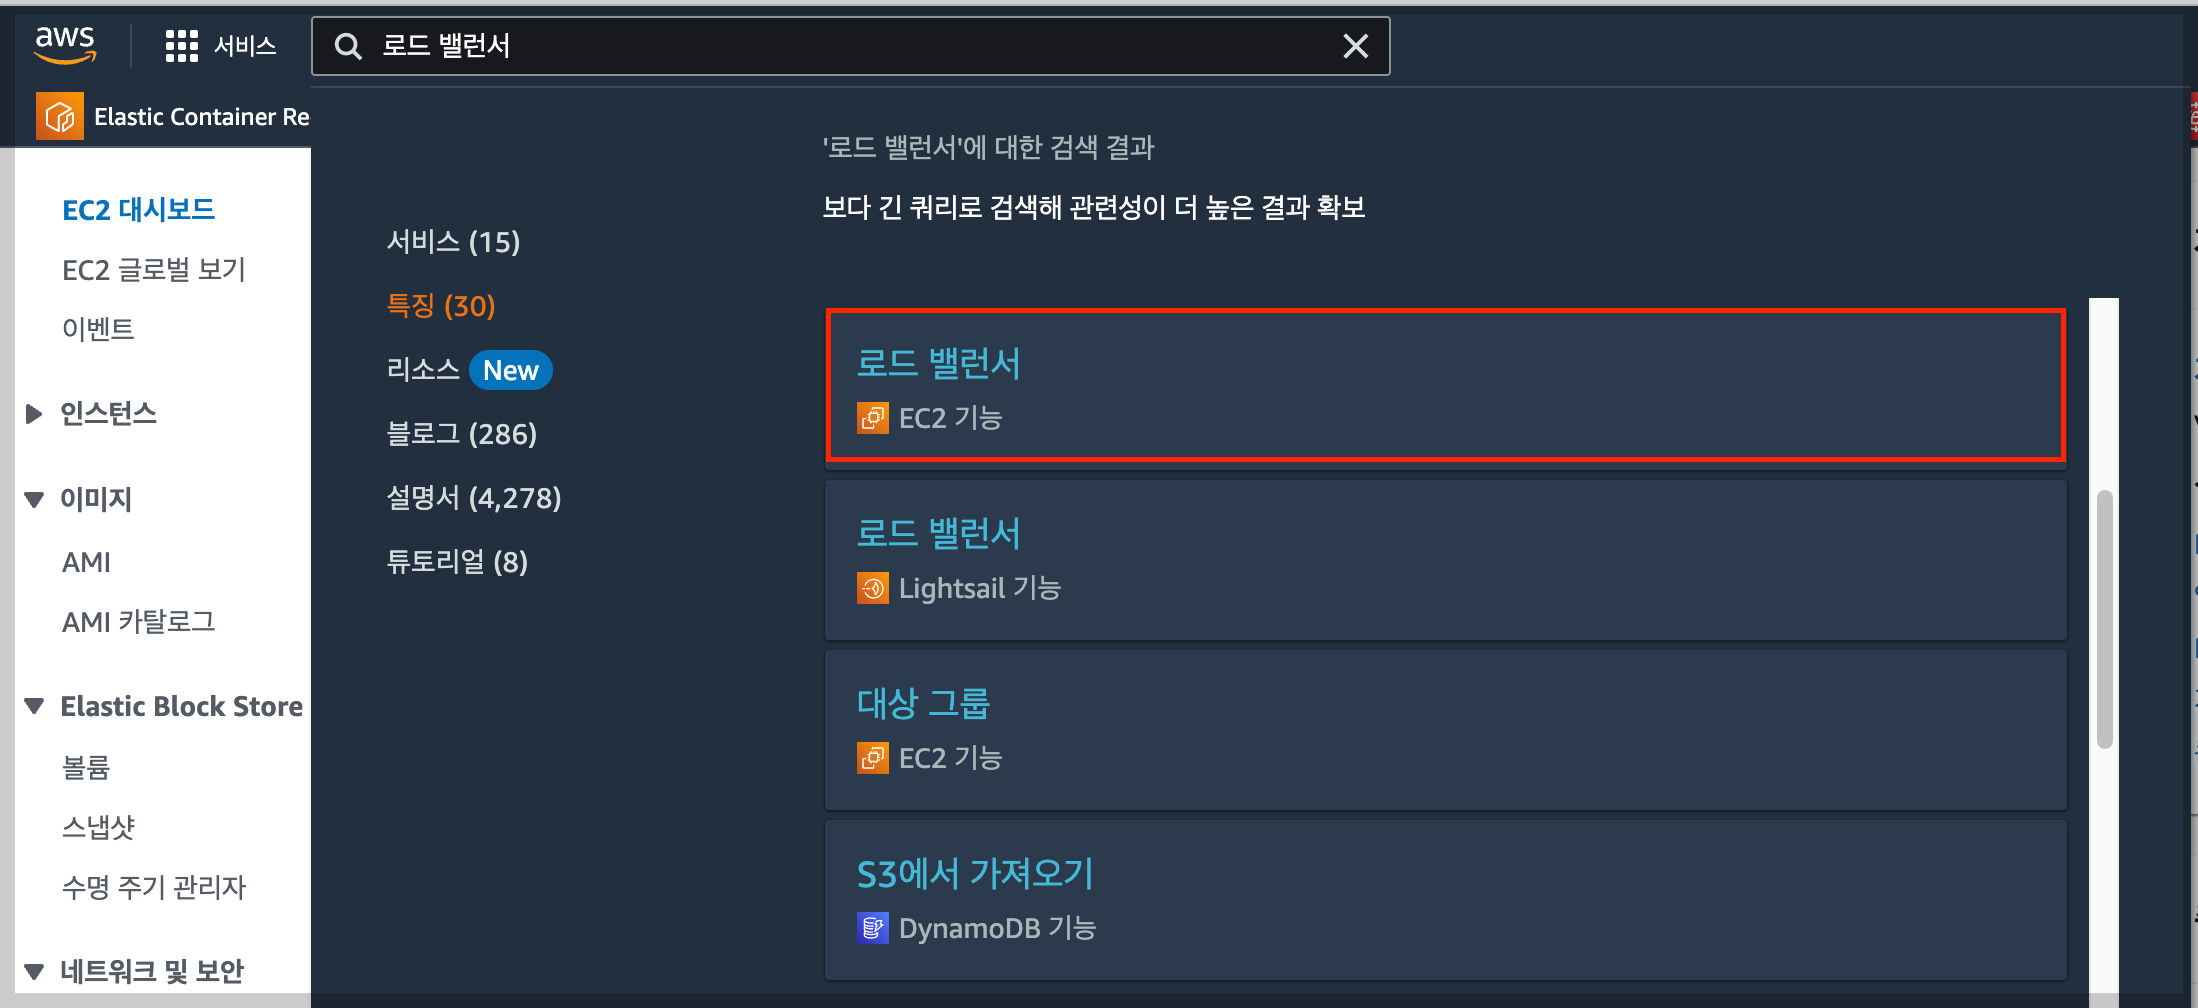Select the 블로그 (286) results category

[x=462, y=433]
